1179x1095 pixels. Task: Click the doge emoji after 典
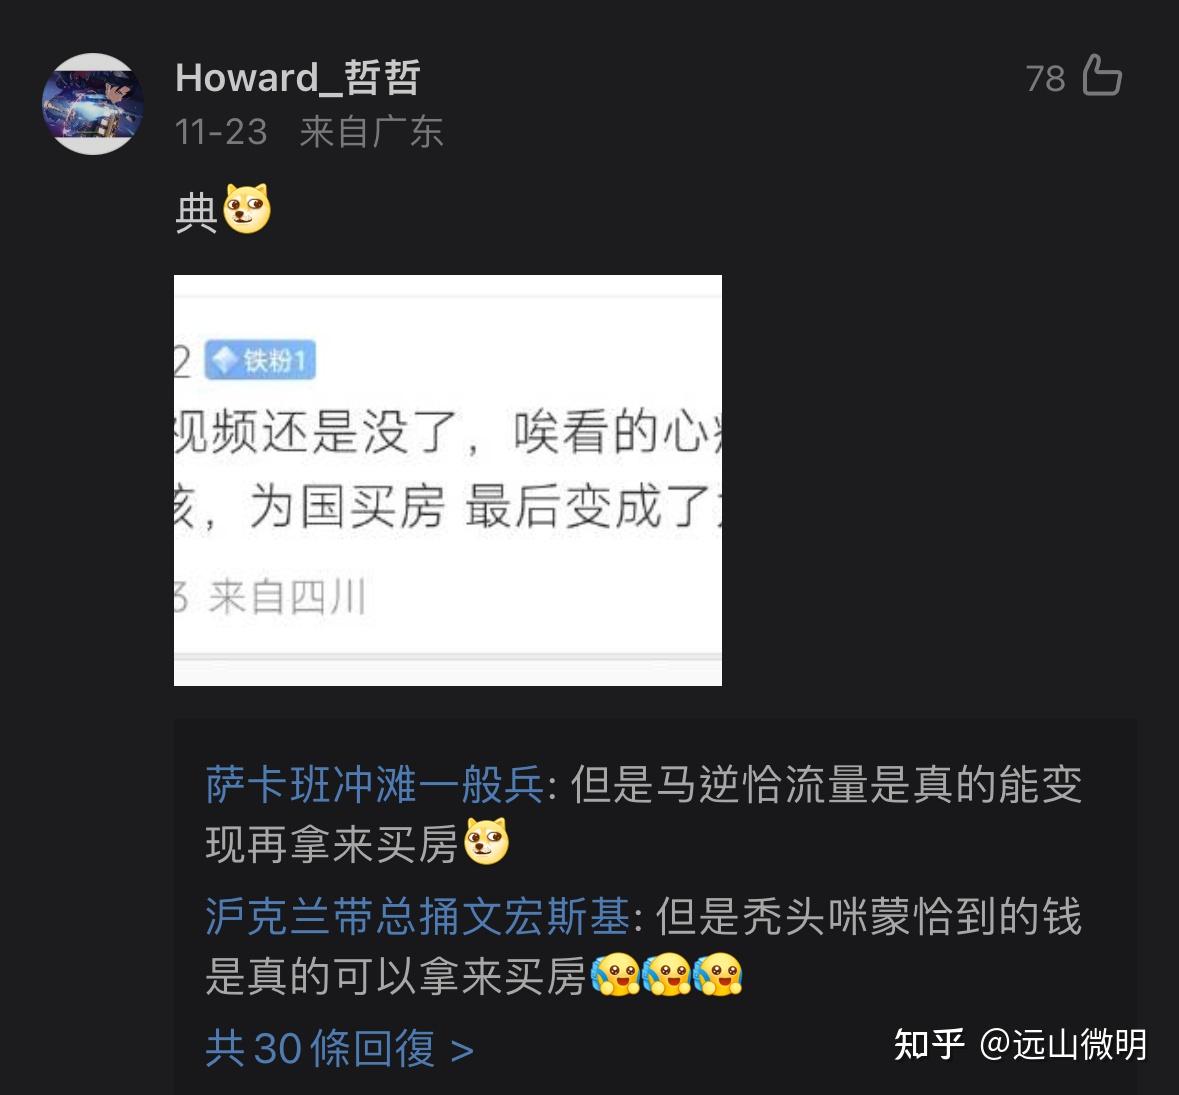pyautogui.click(x=247, y=210)
